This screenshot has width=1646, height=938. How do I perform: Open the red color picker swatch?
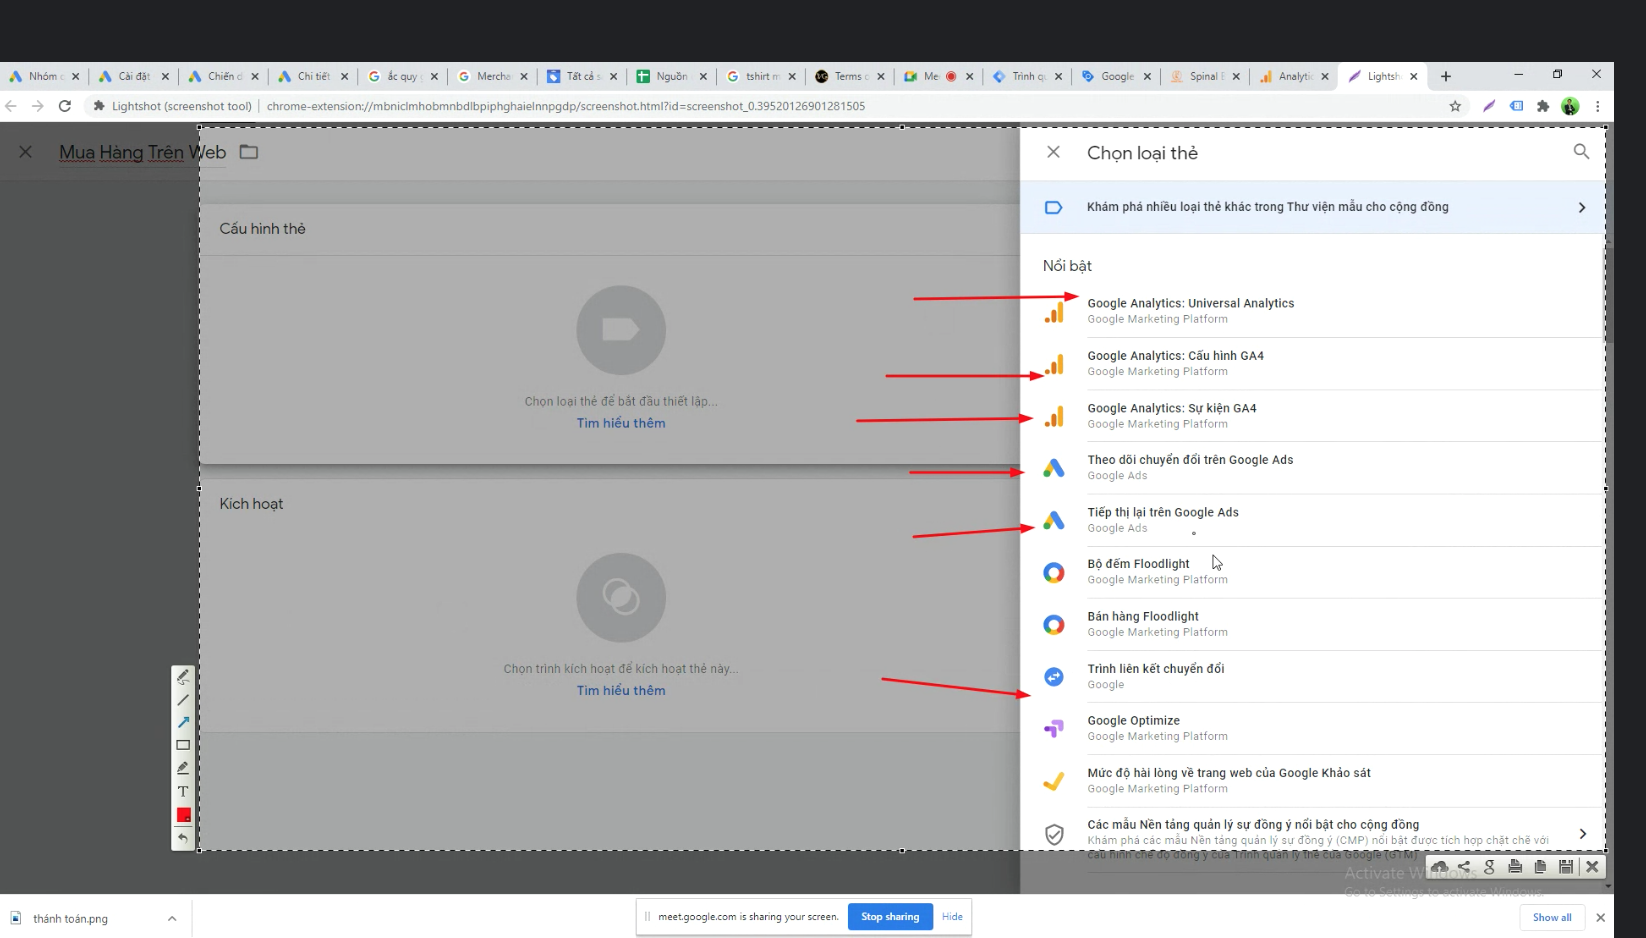coord(183,815)
